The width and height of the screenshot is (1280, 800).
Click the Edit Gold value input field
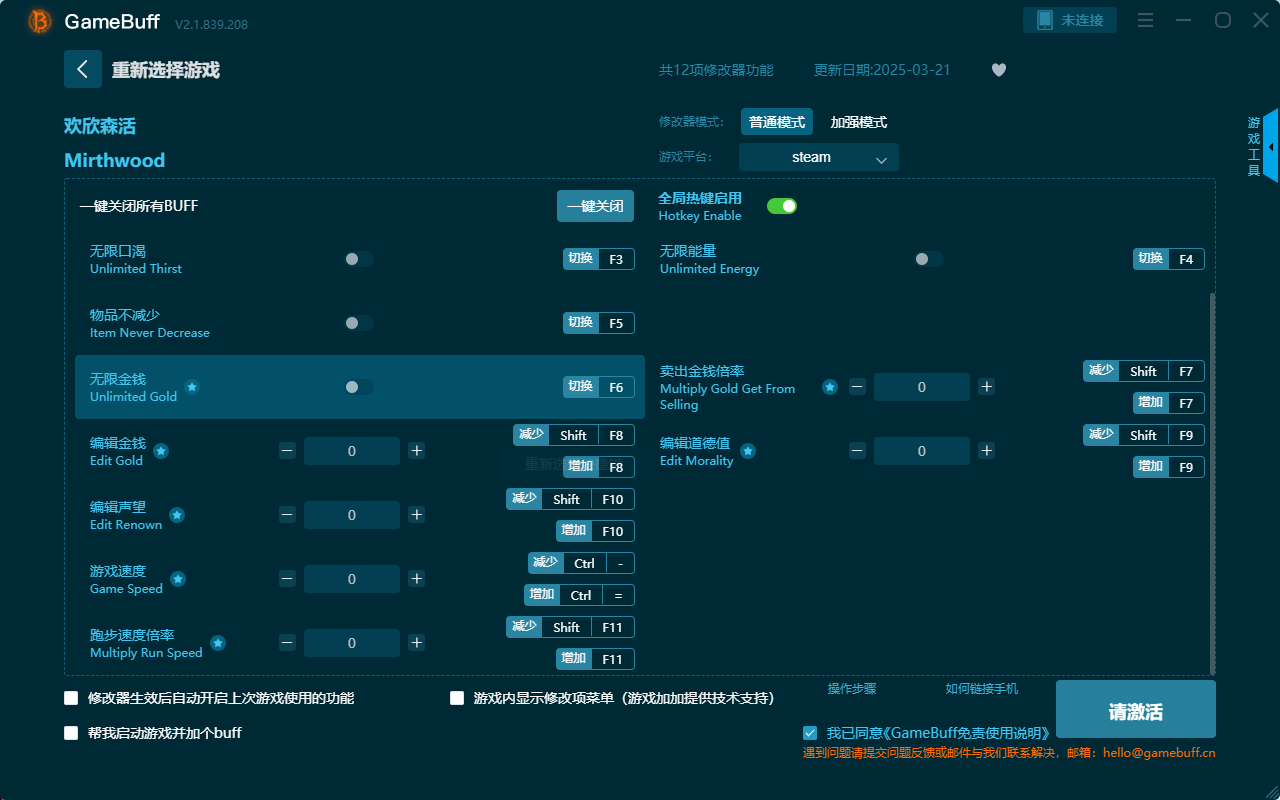[352, 451]
